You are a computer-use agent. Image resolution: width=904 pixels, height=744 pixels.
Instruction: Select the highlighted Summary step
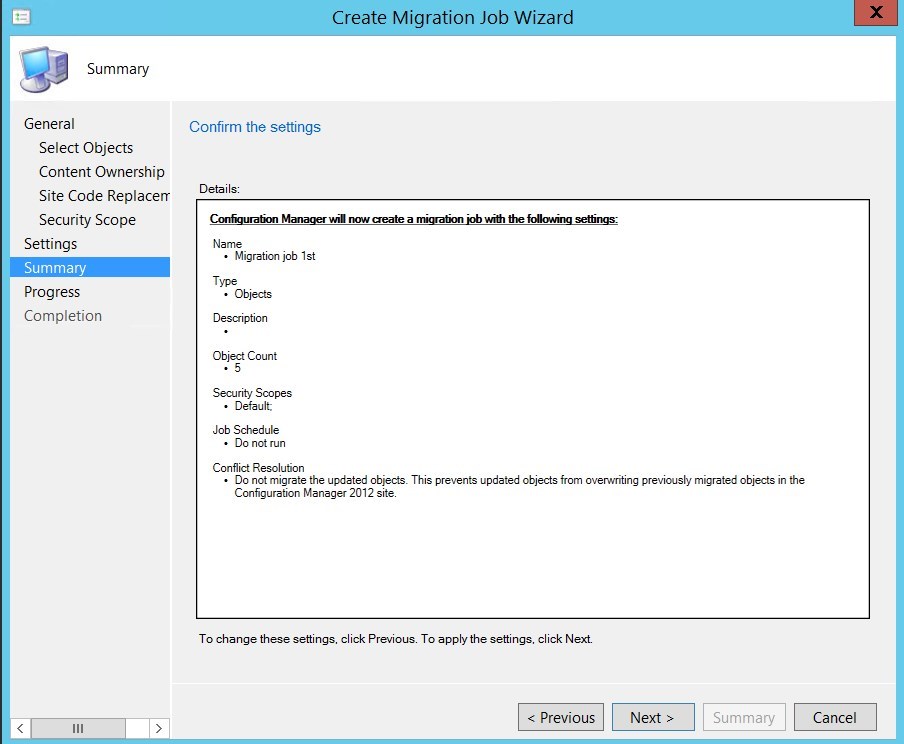56,267
